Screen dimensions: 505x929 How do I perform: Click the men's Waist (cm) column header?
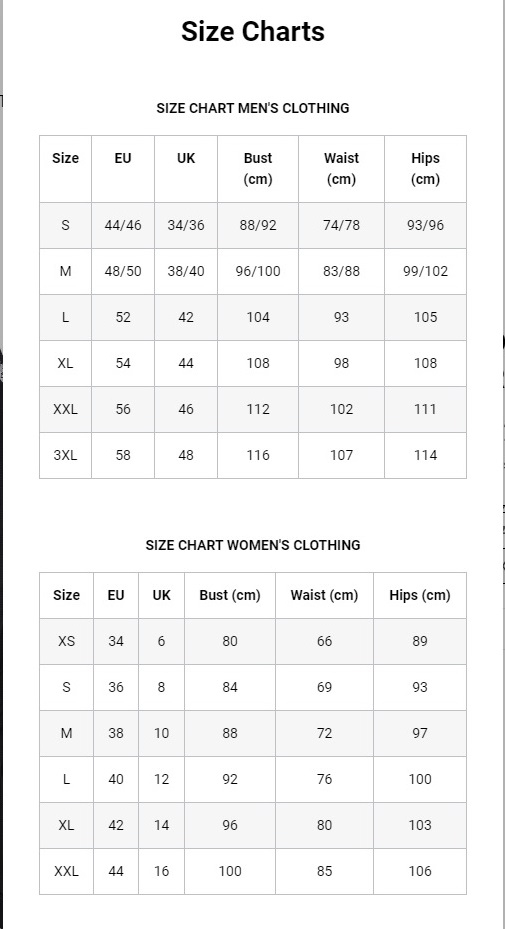coord(341,169)
